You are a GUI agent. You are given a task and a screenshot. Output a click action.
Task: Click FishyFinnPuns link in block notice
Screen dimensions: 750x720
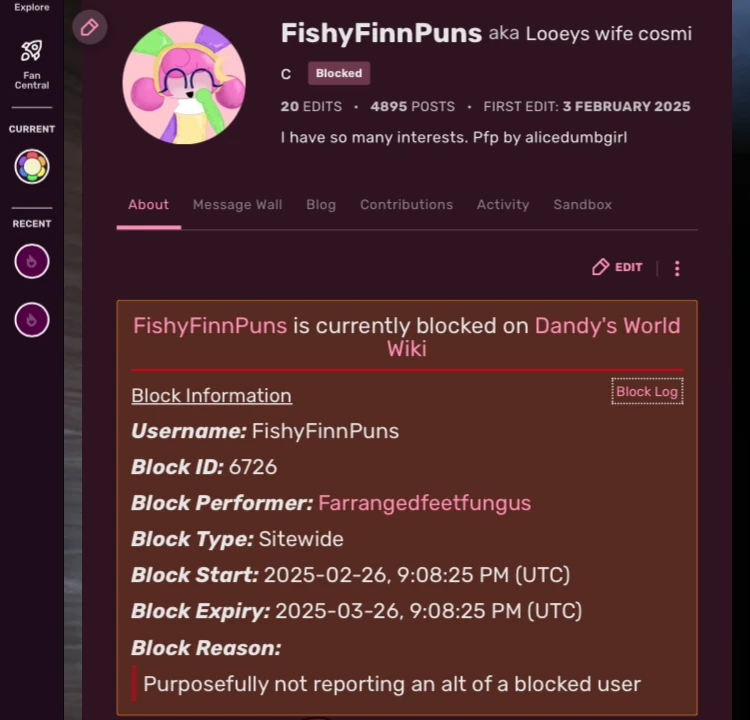(x=210, y=326)
